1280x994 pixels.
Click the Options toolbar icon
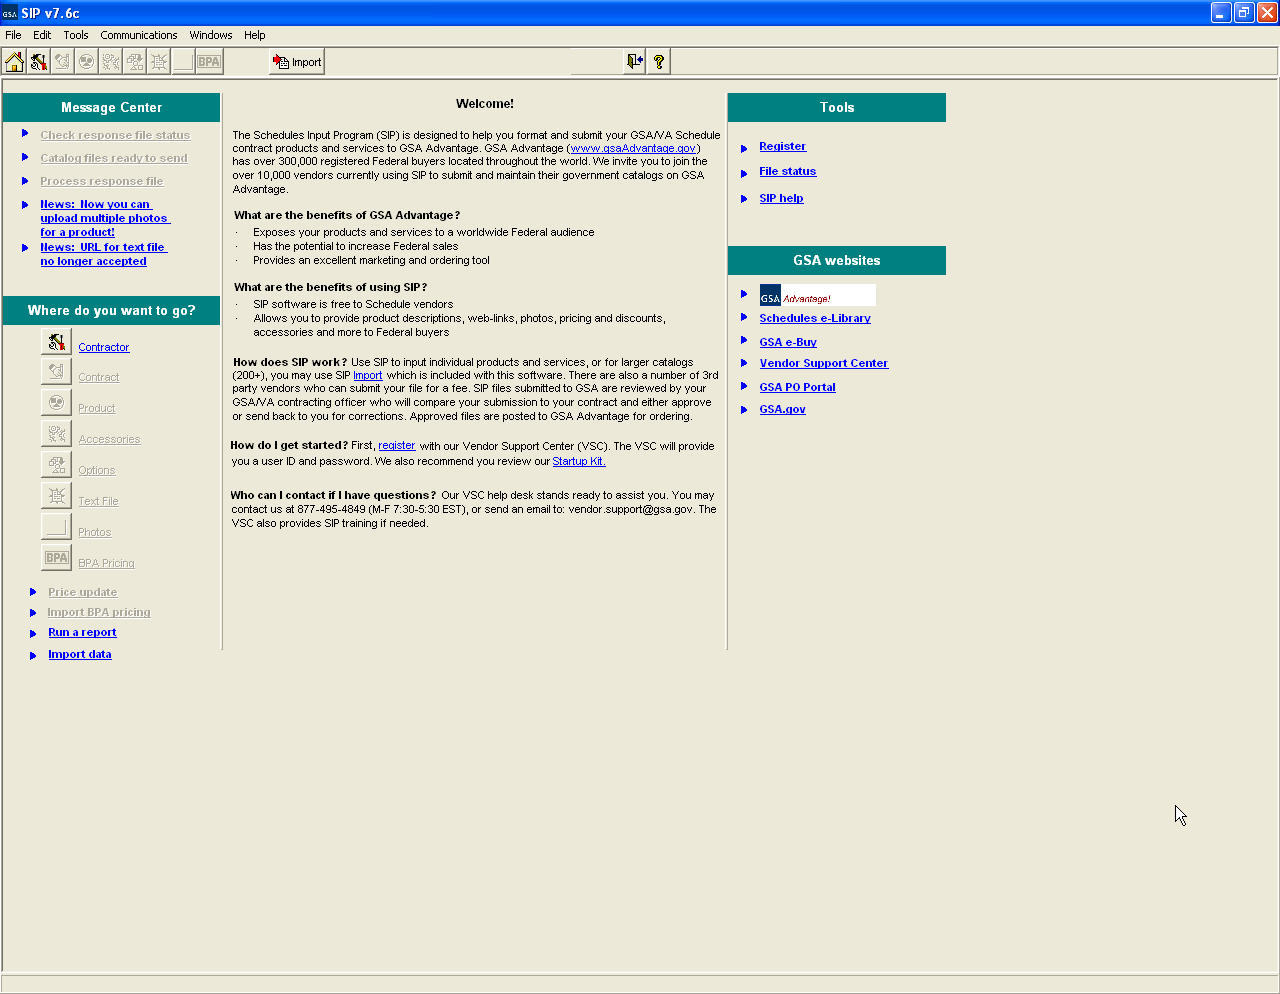[x=134, y=62]
